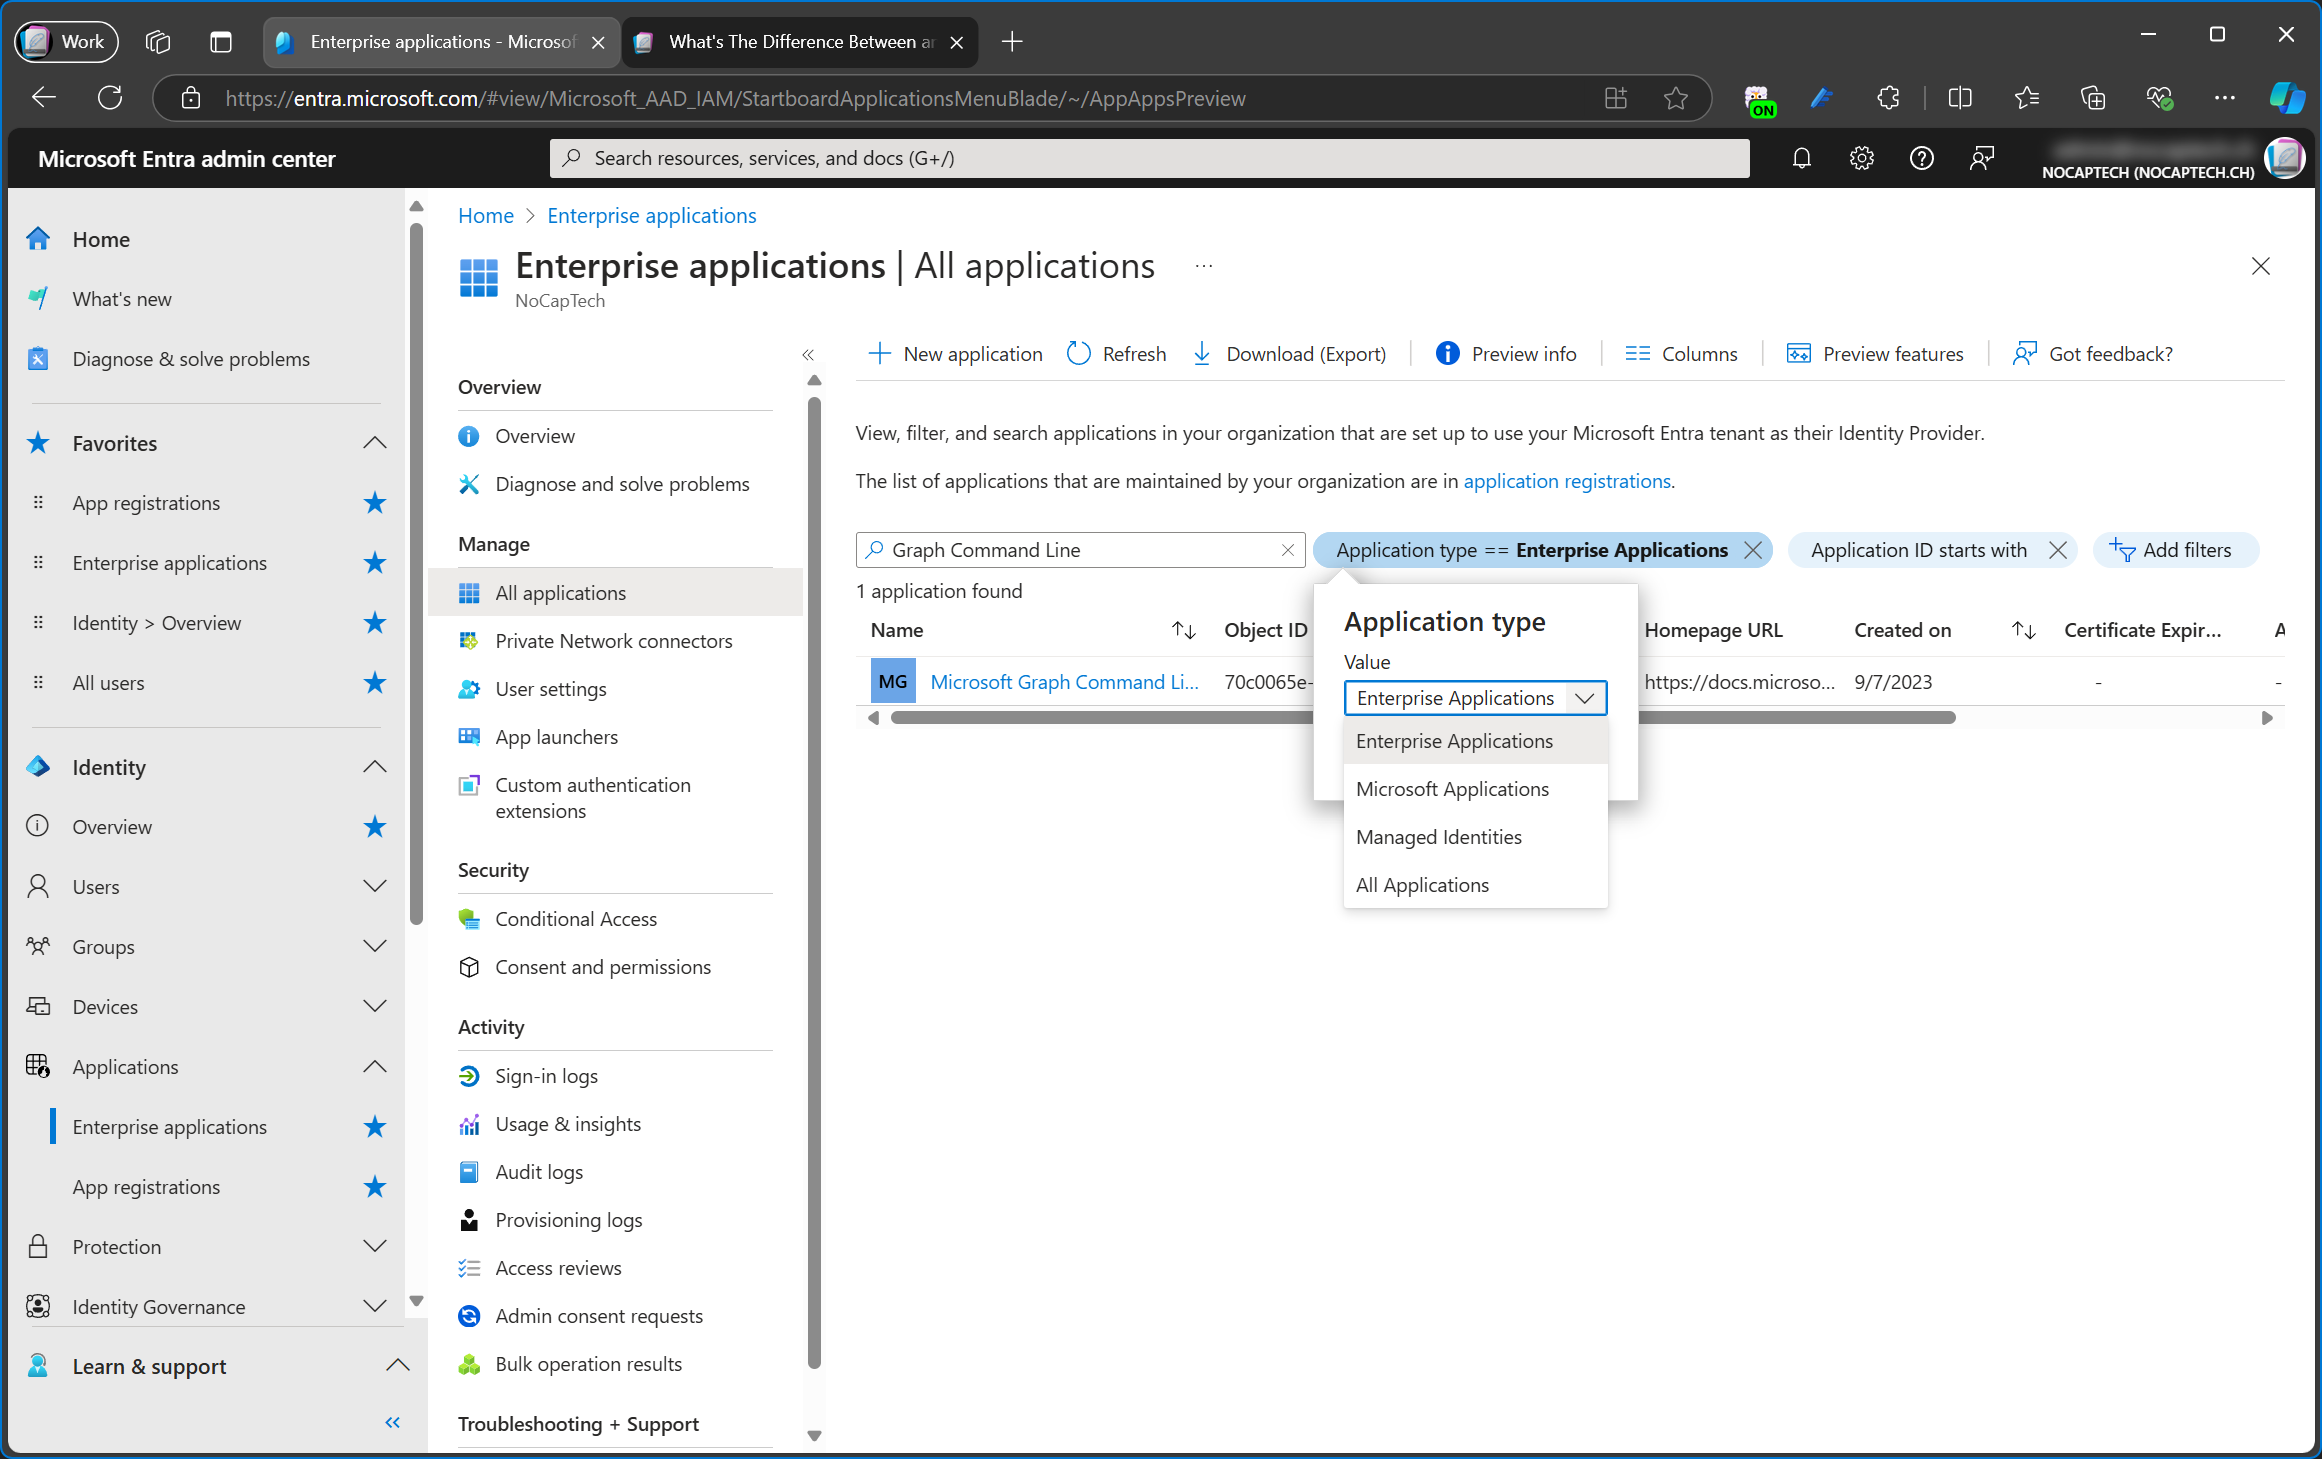Open the ellipsis menu beside the page title
The width and height of the screenshot is (2322, 1459).
1204,266
